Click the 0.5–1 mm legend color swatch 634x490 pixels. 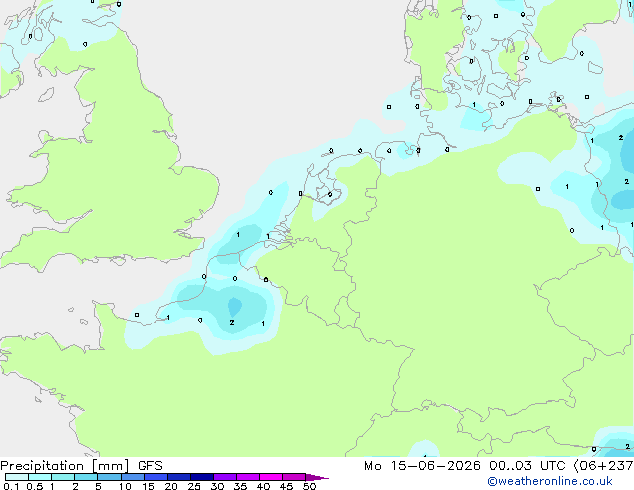point(40,477)
